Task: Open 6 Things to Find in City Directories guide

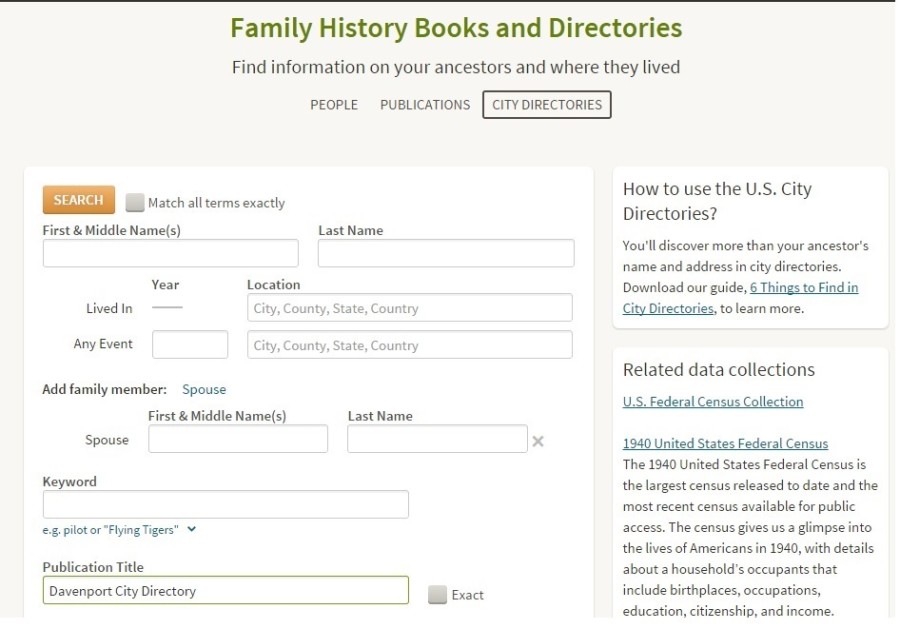Action: point(740,298)
